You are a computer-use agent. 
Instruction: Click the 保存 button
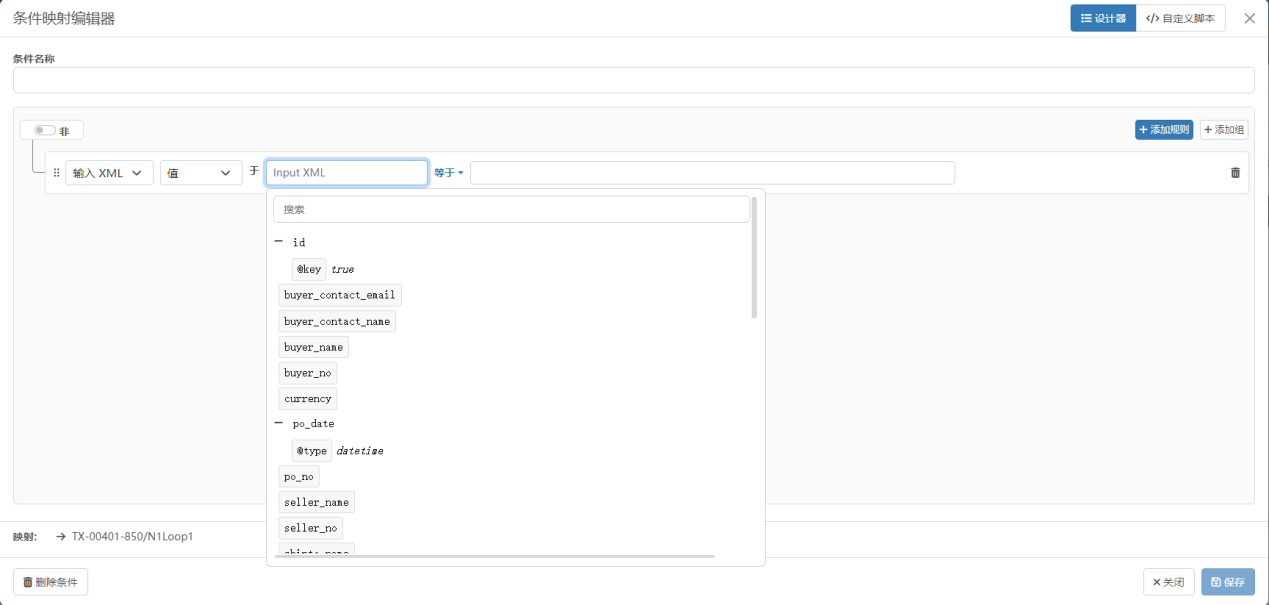click(x=1227, y=582)
